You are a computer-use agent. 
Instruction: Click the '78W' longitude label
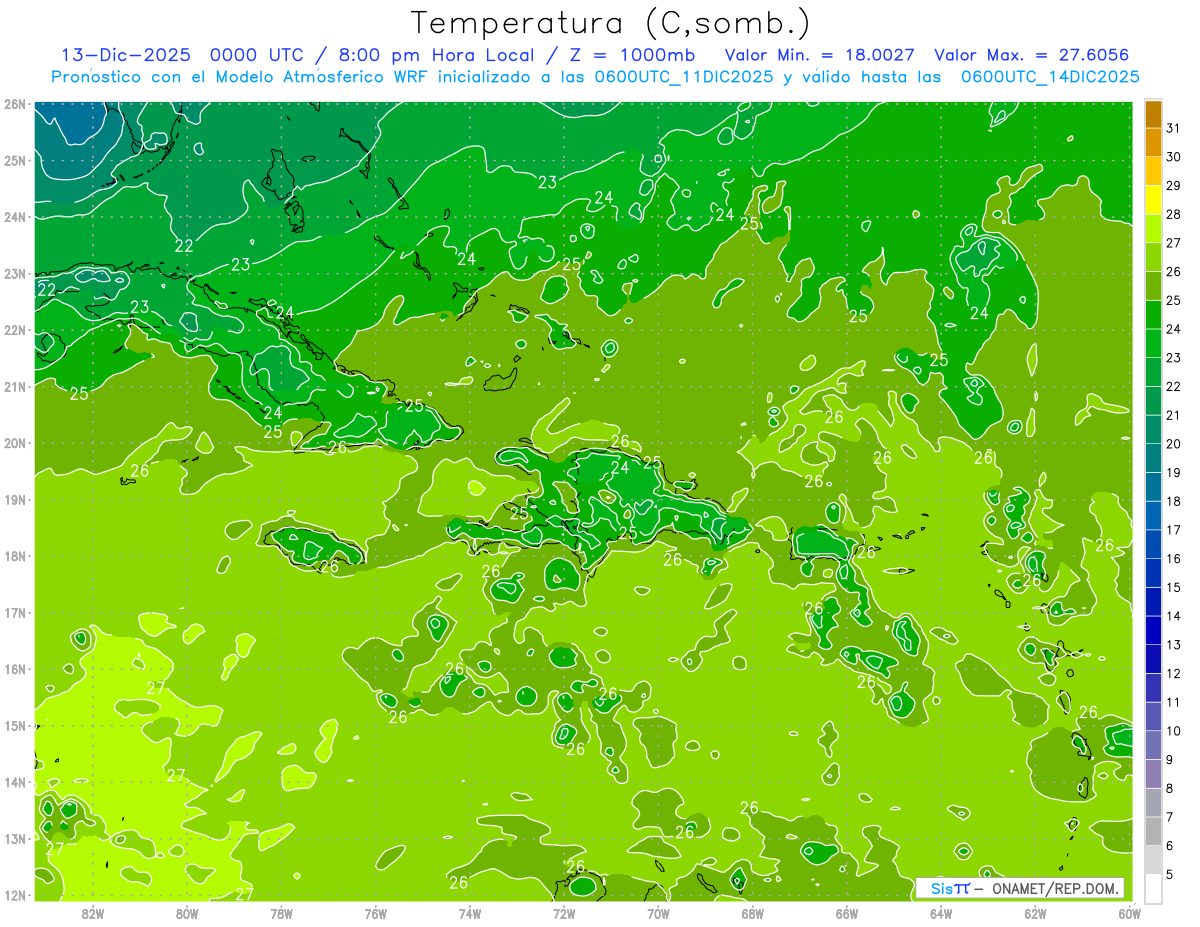point(281,913)
